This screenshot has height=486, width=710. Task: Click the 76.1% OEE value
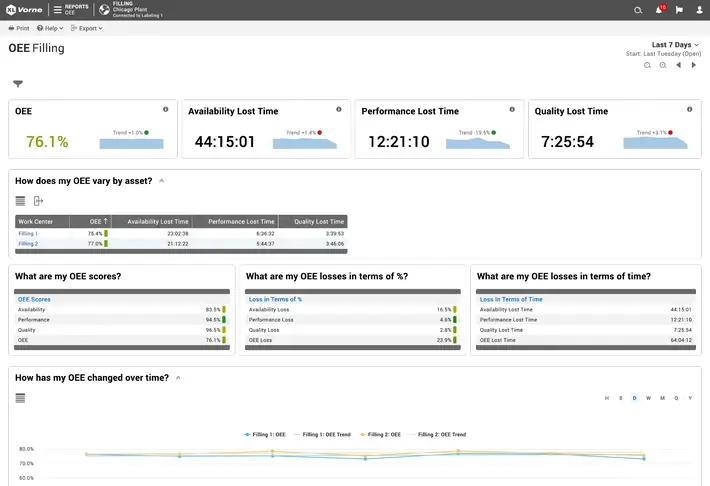click(47, 142)
